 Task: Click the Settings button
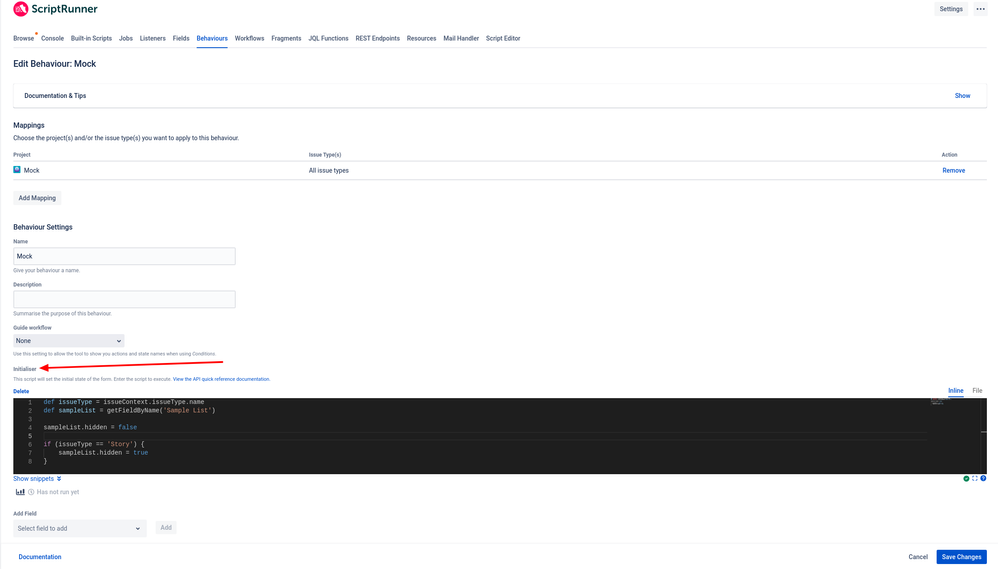click(951, 9)
